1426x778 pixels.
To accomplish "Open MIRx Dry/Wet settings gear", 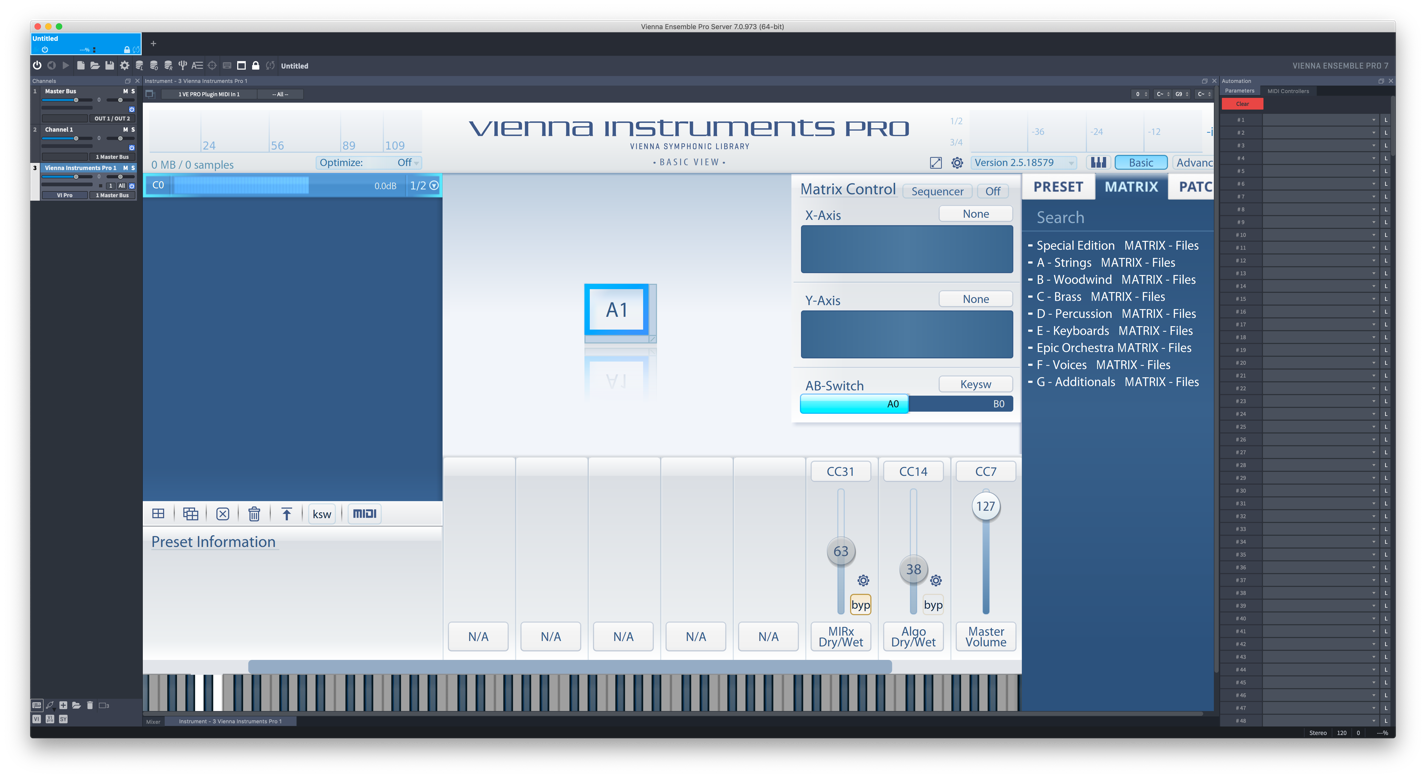I will [x=863, y=581].
